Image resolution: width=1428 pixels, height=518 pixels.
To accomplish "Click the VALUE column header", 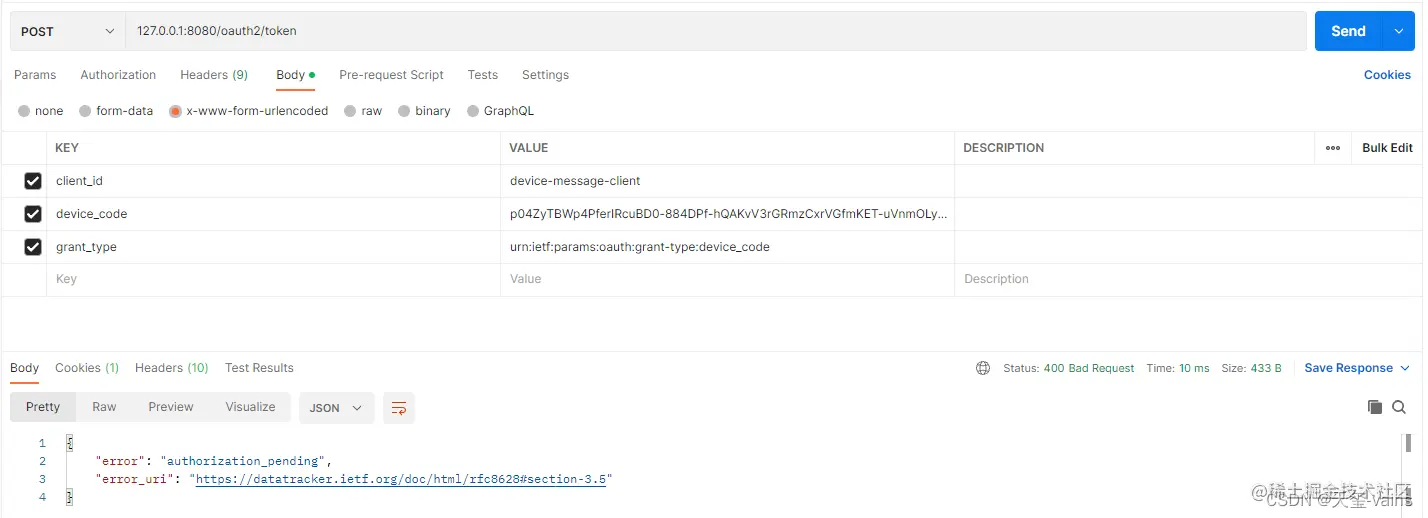I will coord(529,148).
